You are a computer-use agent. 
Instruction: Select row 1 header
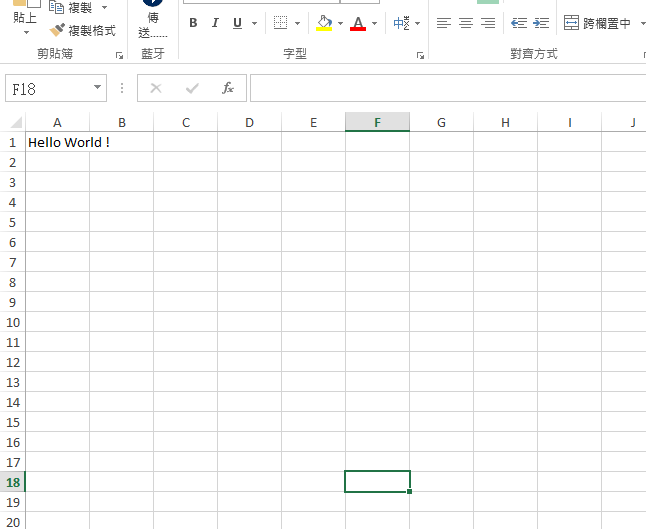point(12,142)
